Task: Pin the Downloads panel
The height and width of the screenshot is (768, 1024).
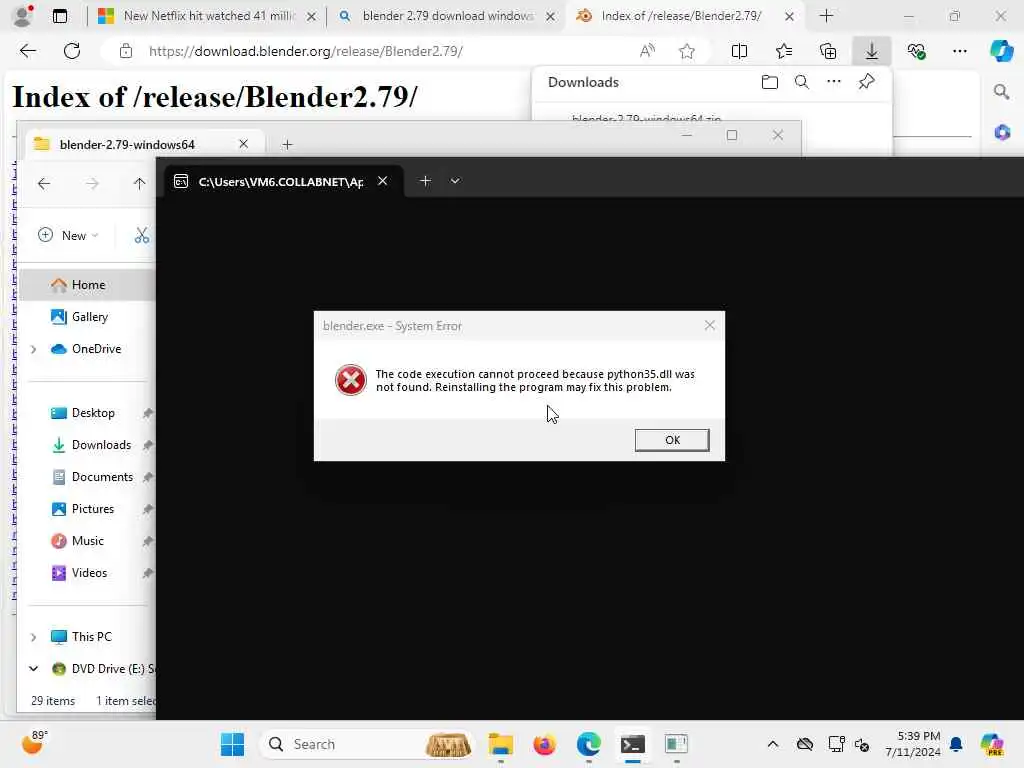Action: click(866, 82)
